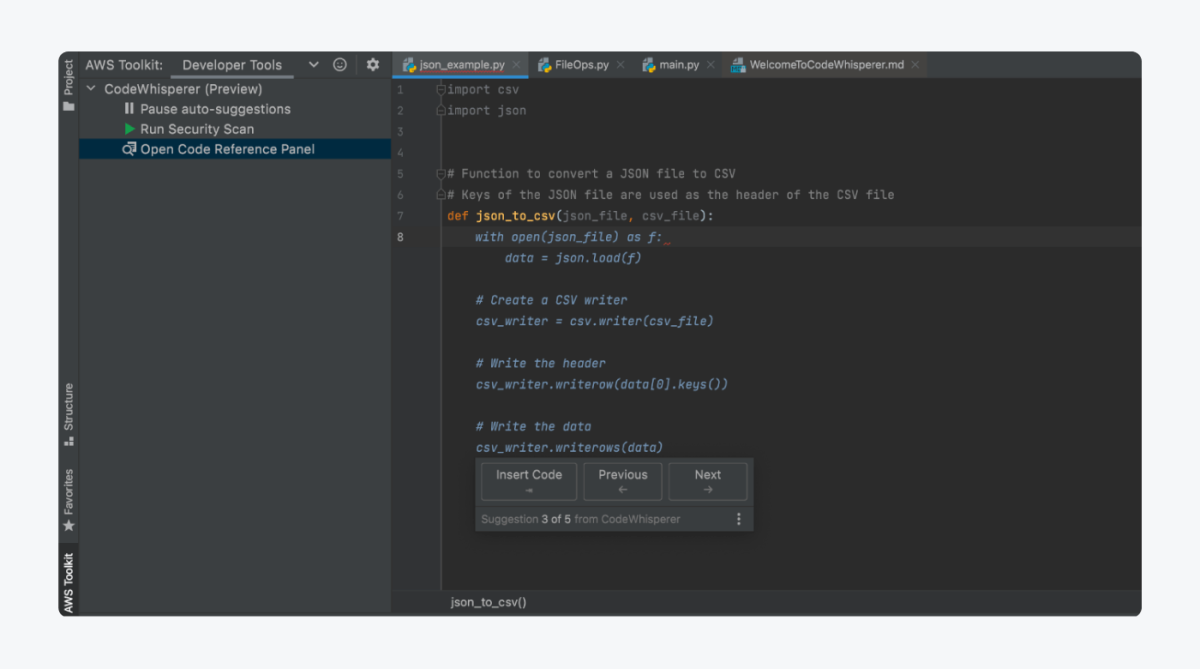Close the FileOps.py tab
The height and width of the screenshot is (669, 1200).
pyautogui.click(x=620, y=65)
